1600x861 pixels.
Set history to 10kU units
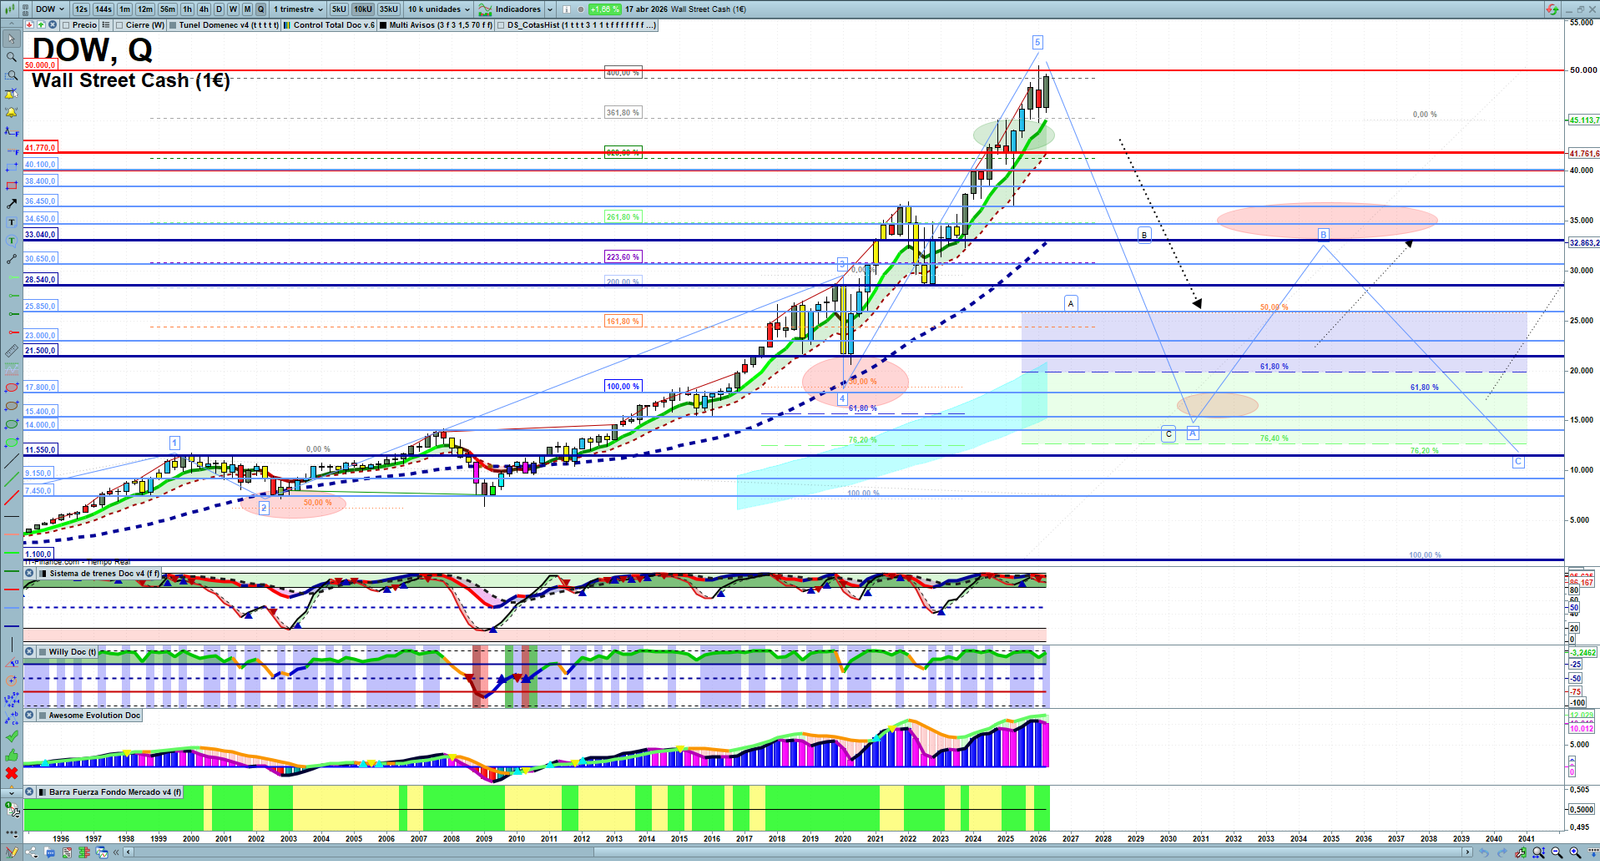pyautogui.click(x=362, y=9)
